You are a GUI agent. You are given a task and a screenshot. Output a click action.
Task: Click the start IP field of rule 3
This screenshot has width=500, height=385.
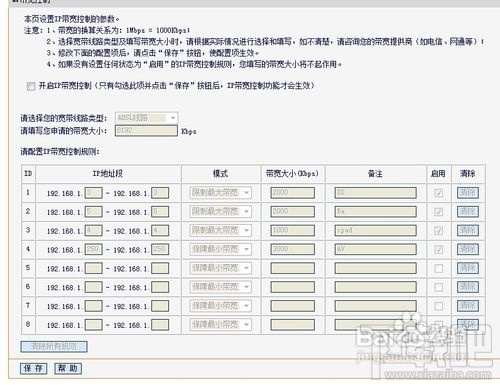(x=94, y=231)
